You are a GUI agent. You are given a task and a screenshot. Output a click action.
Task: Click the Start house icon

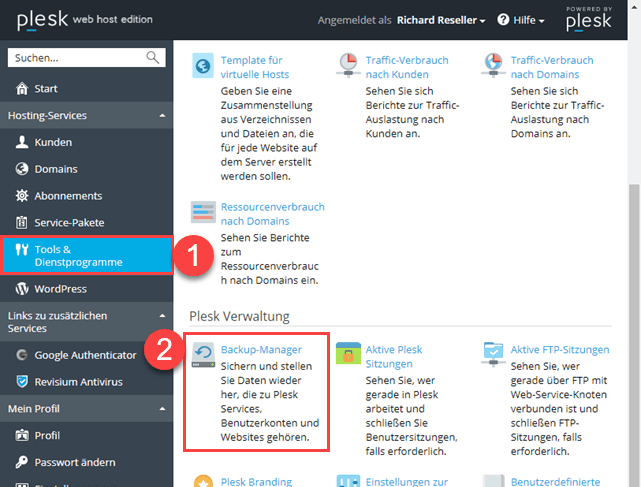pyautogui.click(x=22, y=88)
